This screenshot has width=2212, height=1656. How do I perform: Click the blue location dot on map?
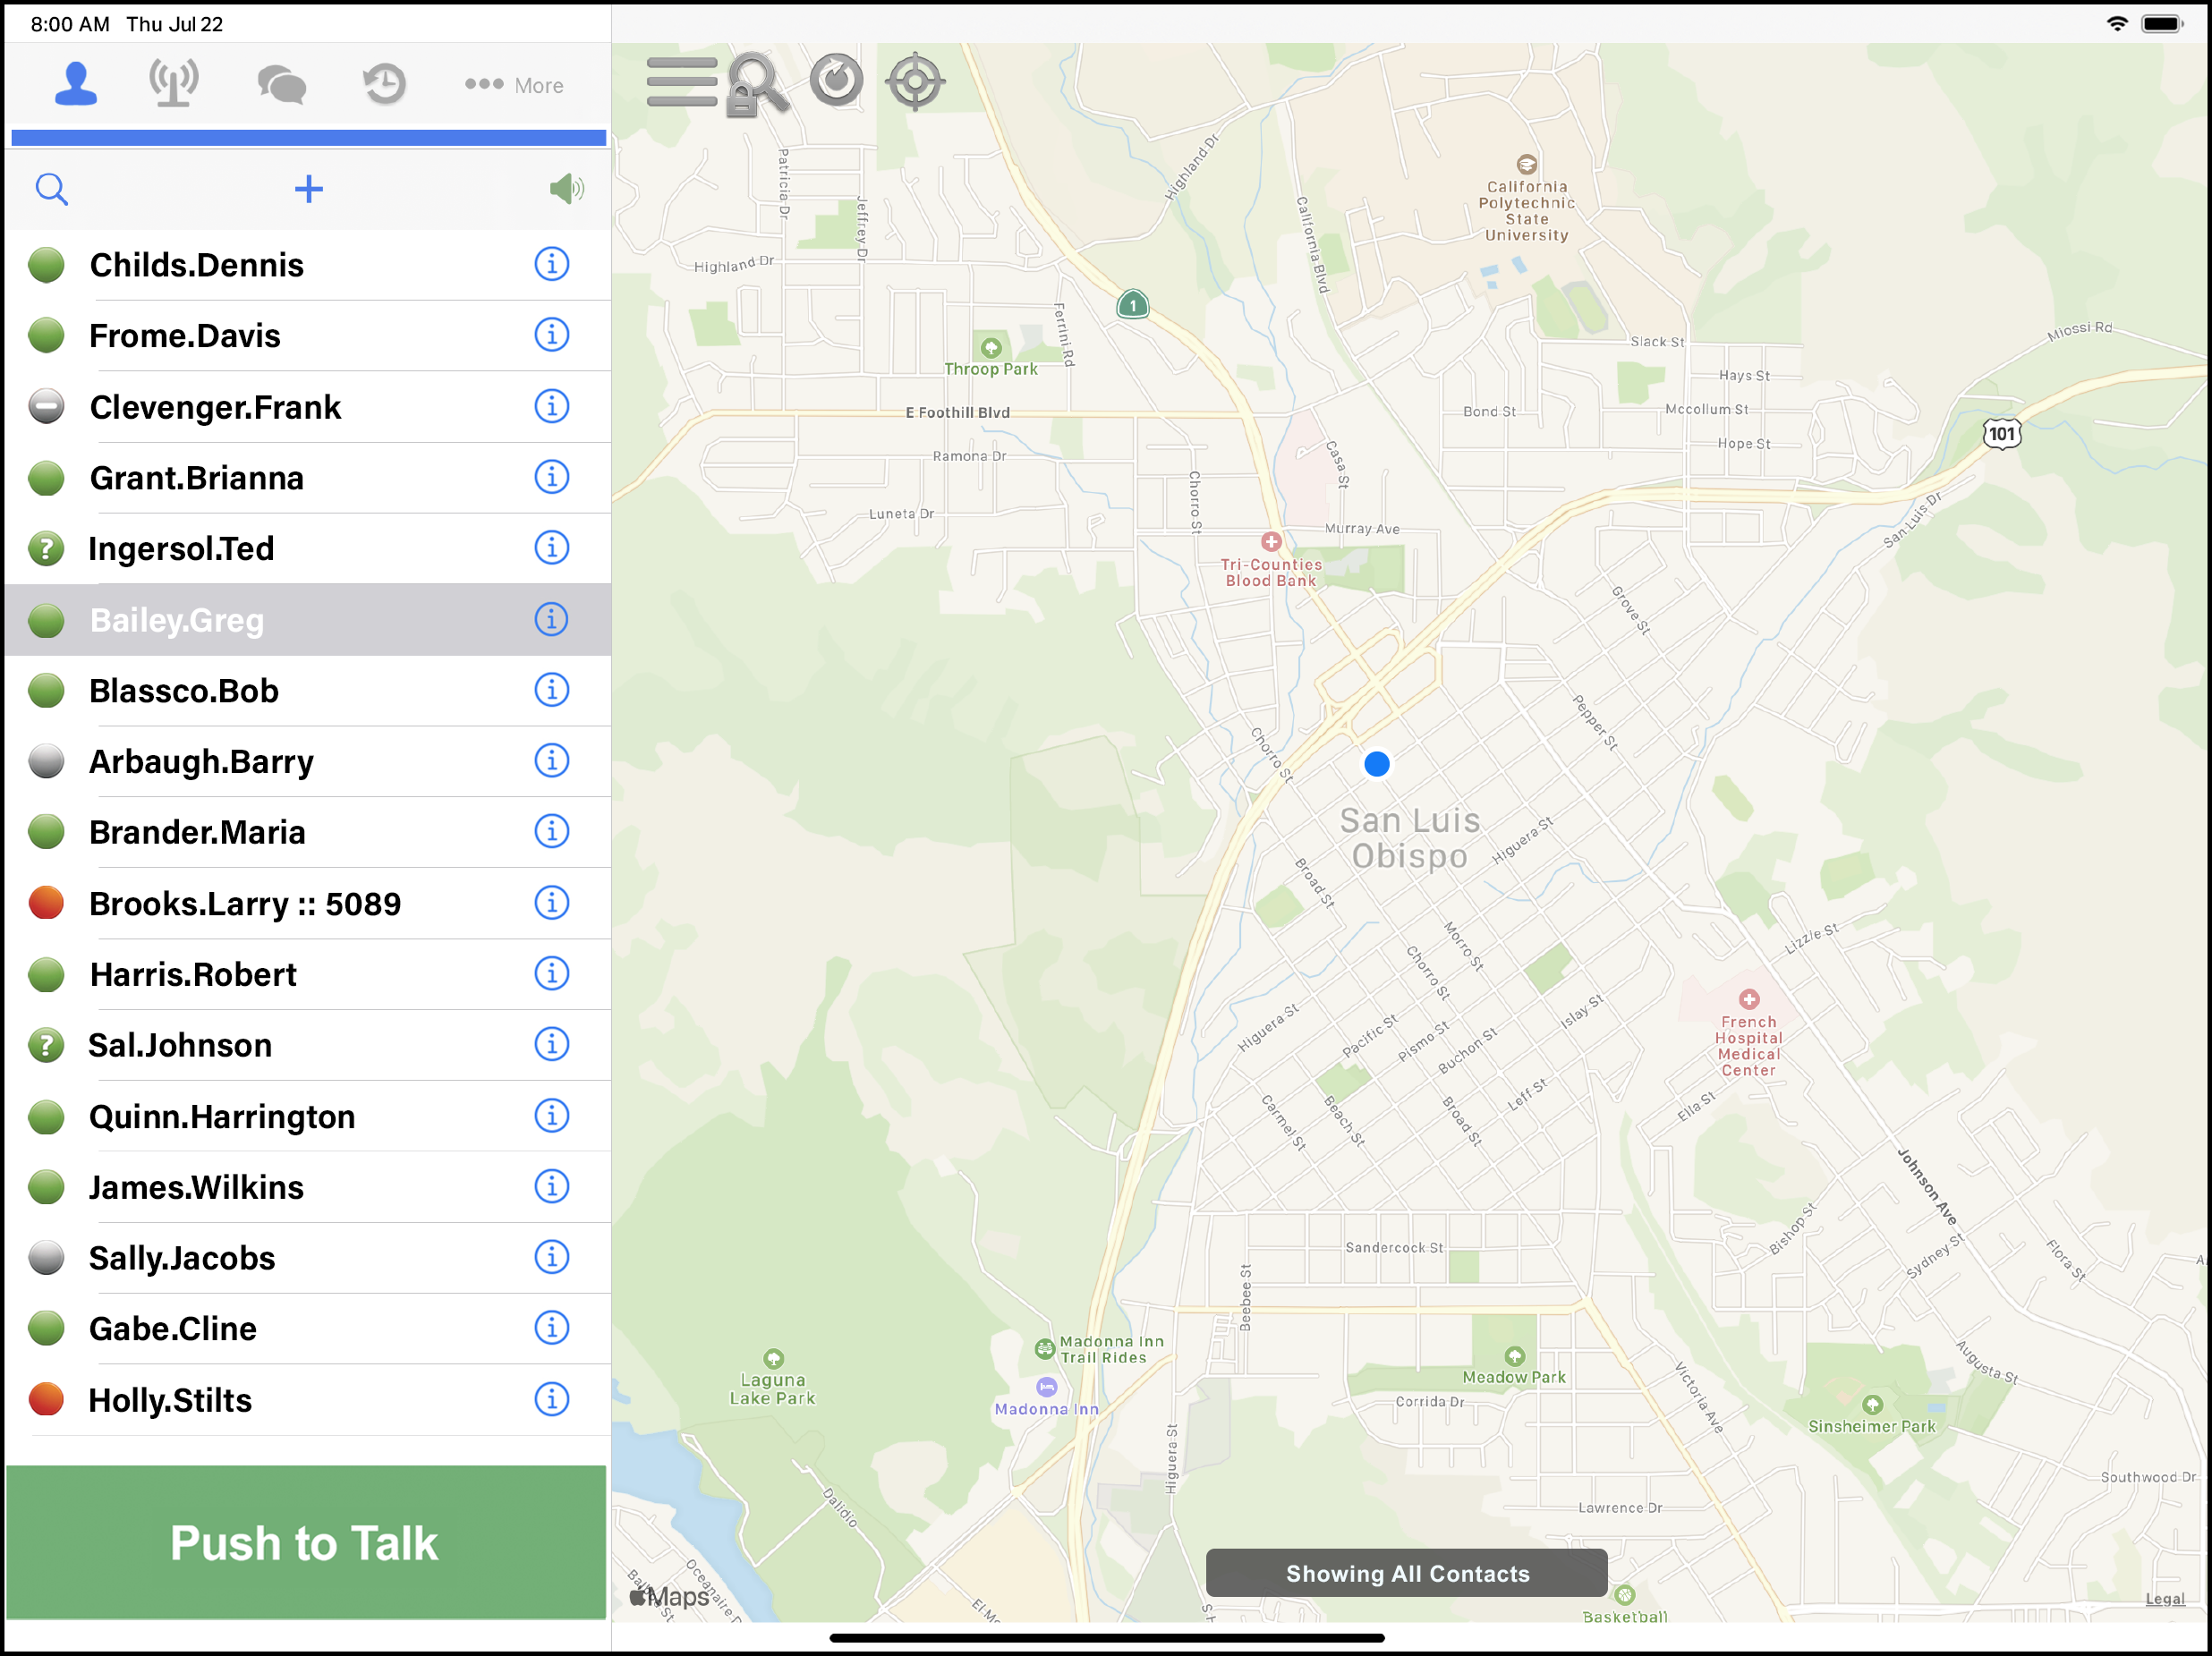[x=1376, y=764]
